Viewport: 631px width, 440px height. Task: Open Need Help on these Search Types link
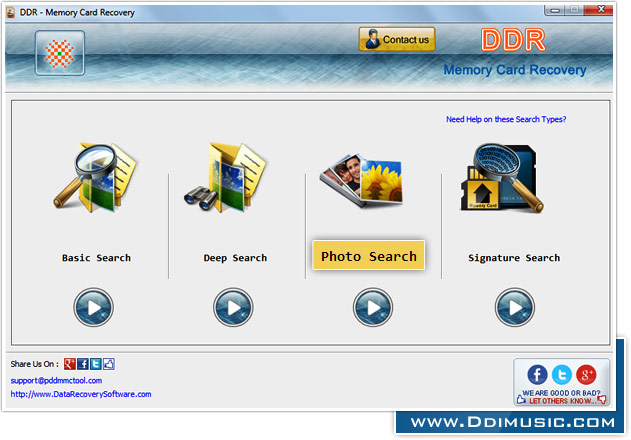(x=506, y=119)
